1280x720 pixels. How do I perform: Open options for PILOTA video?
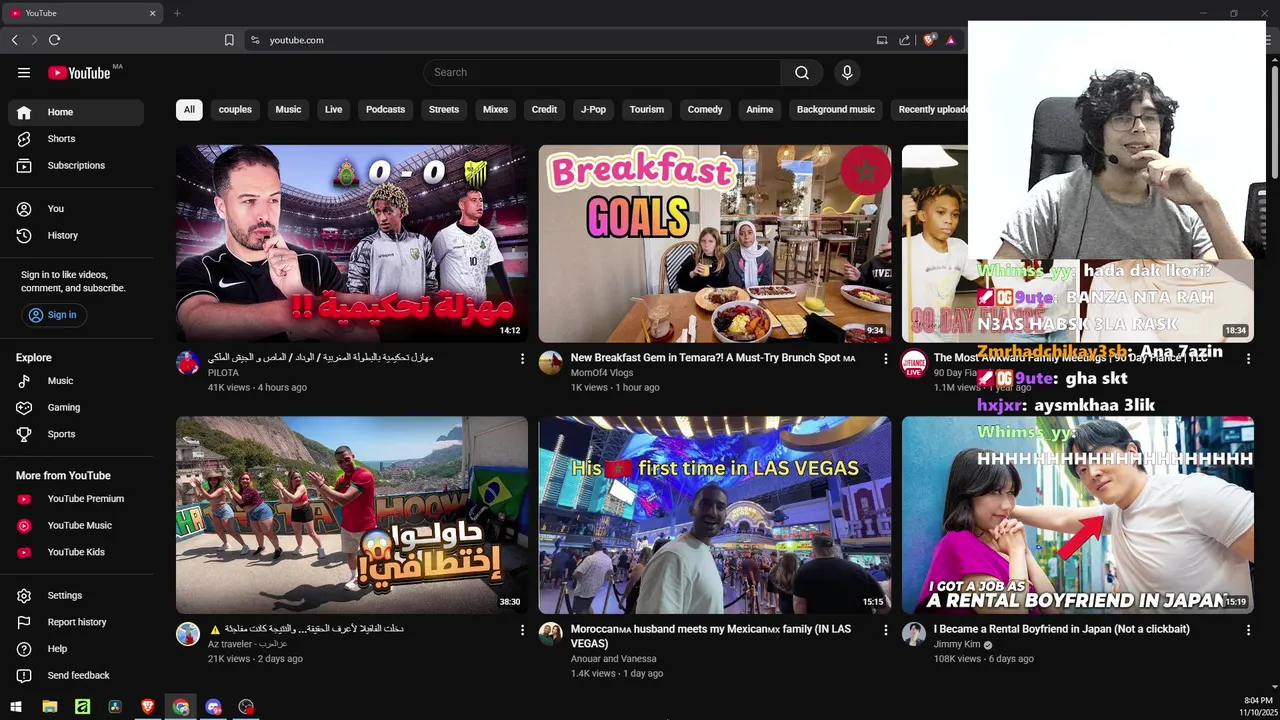522,358
